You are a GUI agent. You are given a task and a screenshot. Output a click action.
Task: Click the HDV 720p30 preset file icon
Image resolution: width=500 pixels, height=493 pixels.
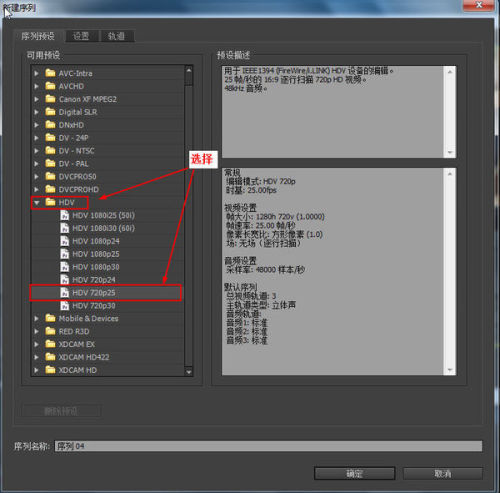pos(65,306)
